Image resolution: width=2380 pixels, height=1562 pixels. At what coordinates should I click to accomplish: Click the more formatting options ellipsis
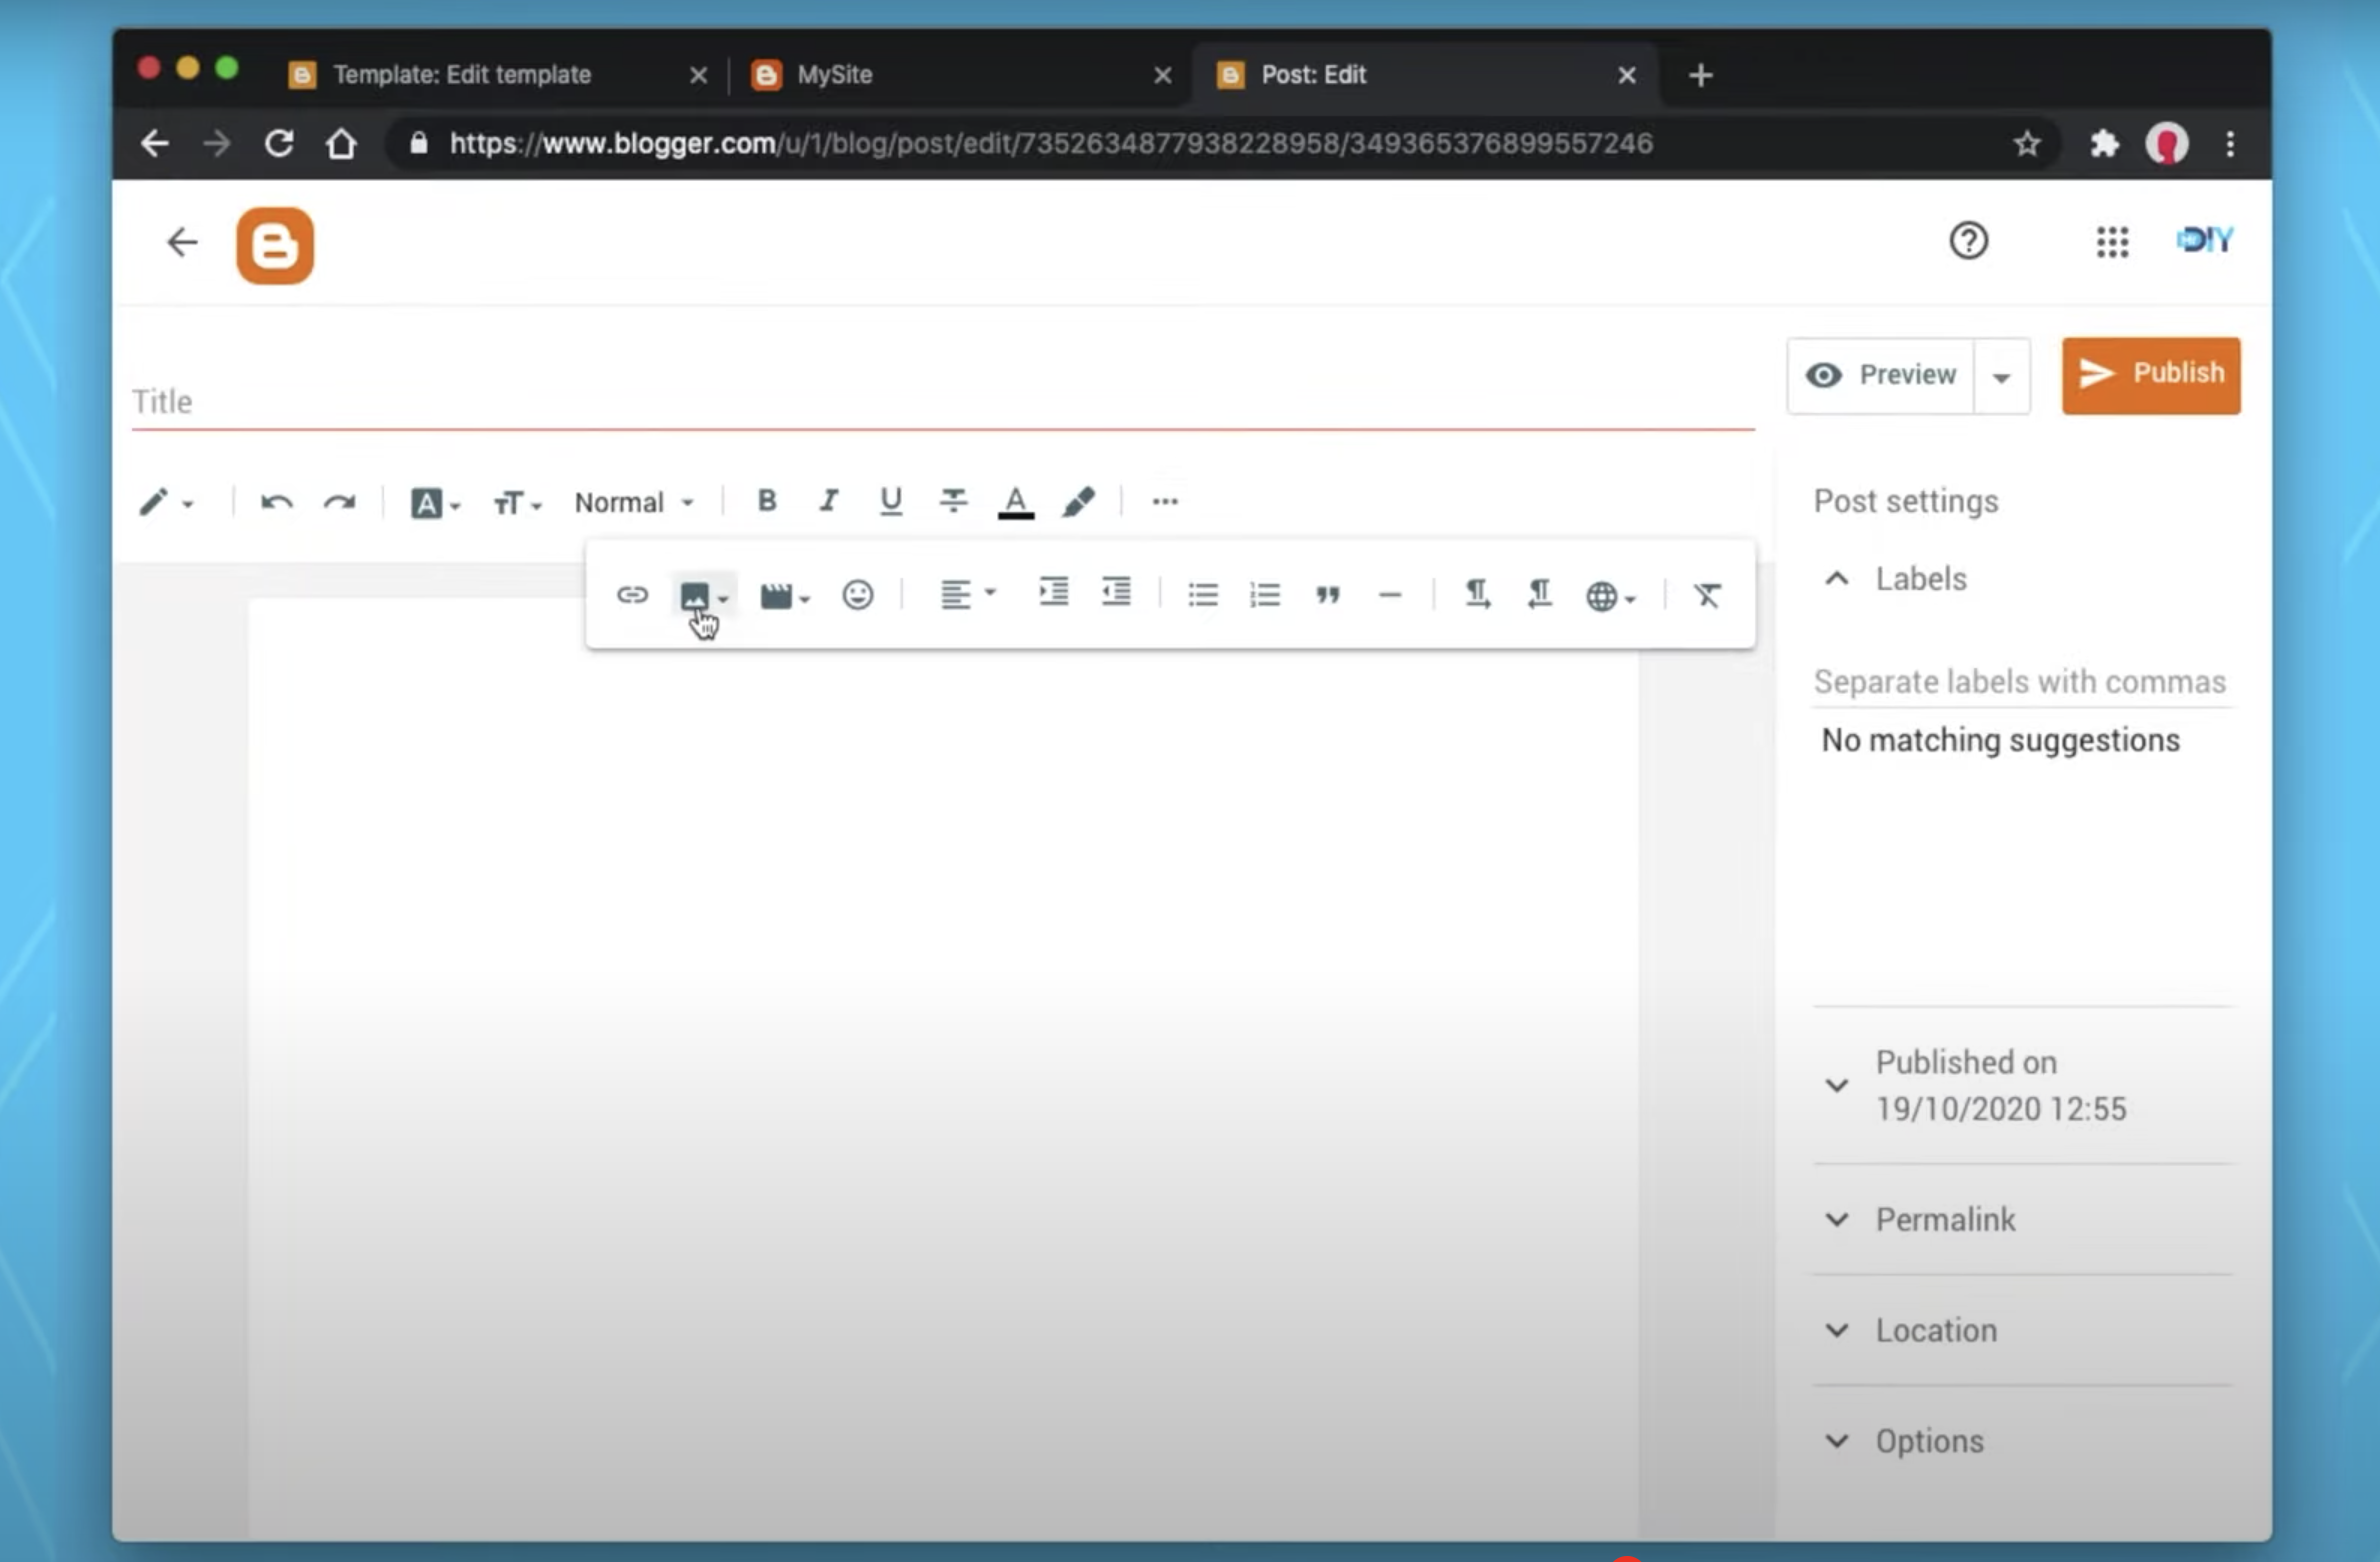(x=1163, y=502)
